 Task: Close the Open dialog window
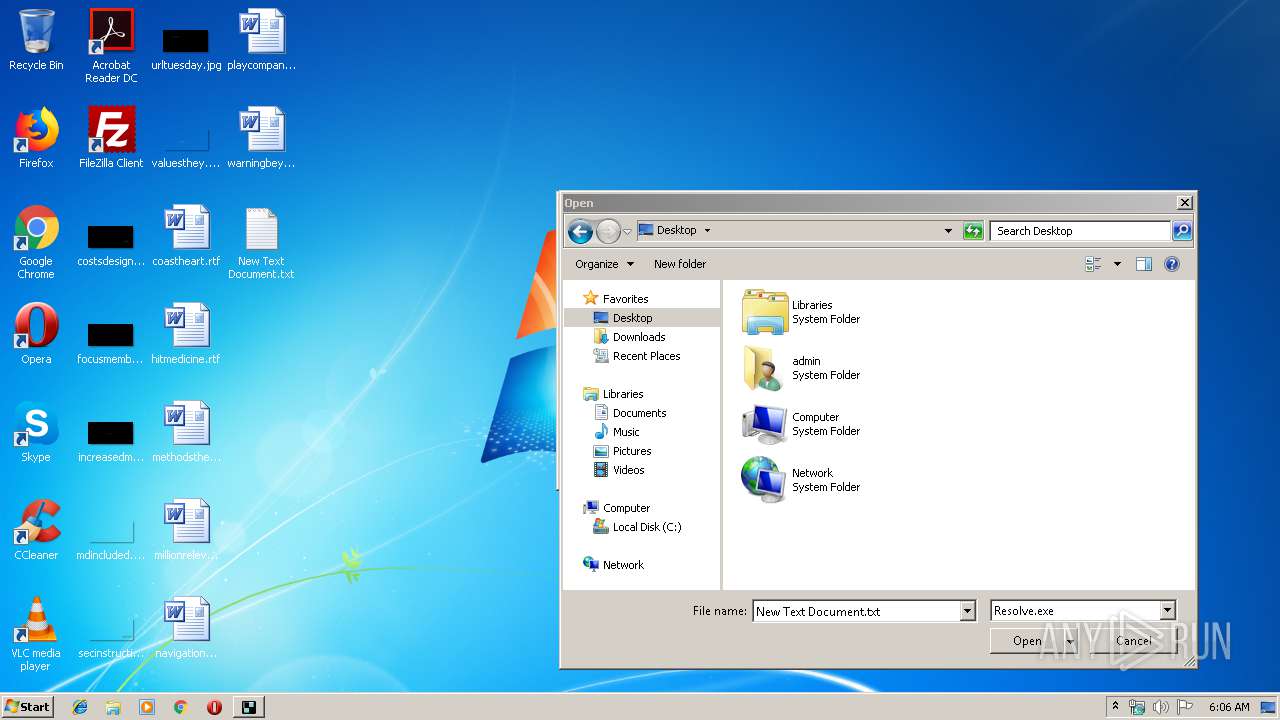coord(1184,203)
